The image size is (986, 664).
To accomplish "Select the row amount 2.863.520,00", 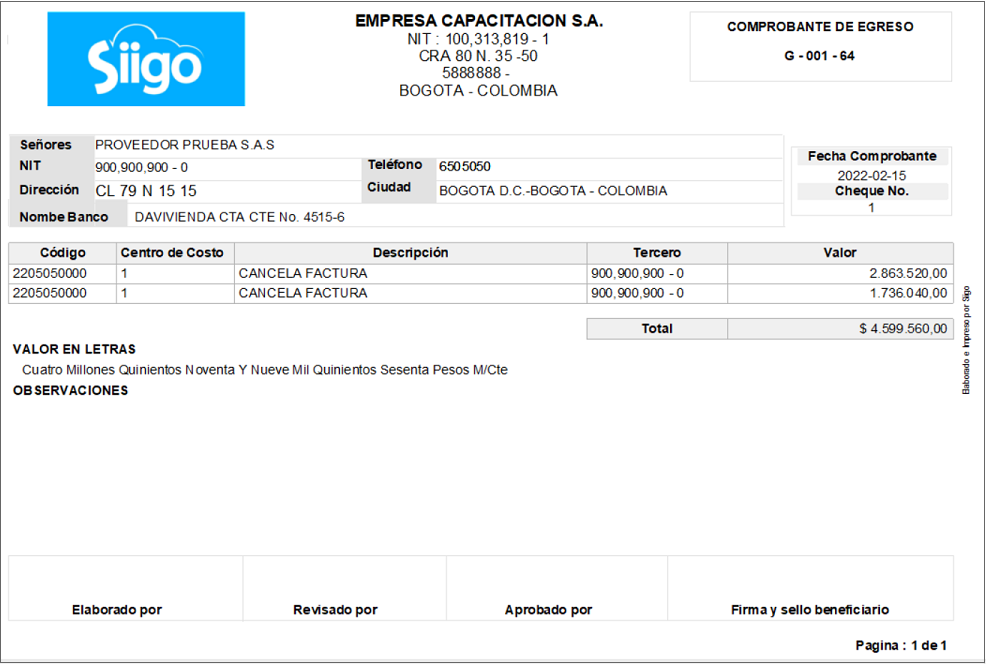I will point(908,274).
